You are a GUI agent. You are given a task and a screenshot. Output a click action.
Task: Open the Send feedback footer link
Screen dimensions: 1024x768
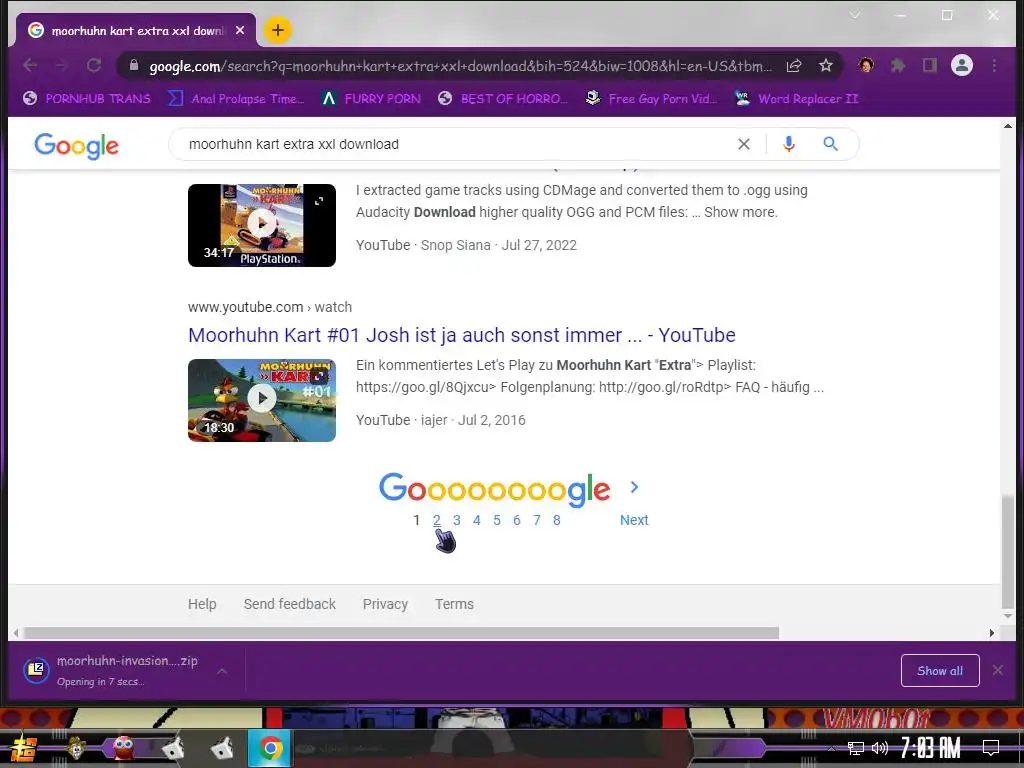[x=290, y=604]
